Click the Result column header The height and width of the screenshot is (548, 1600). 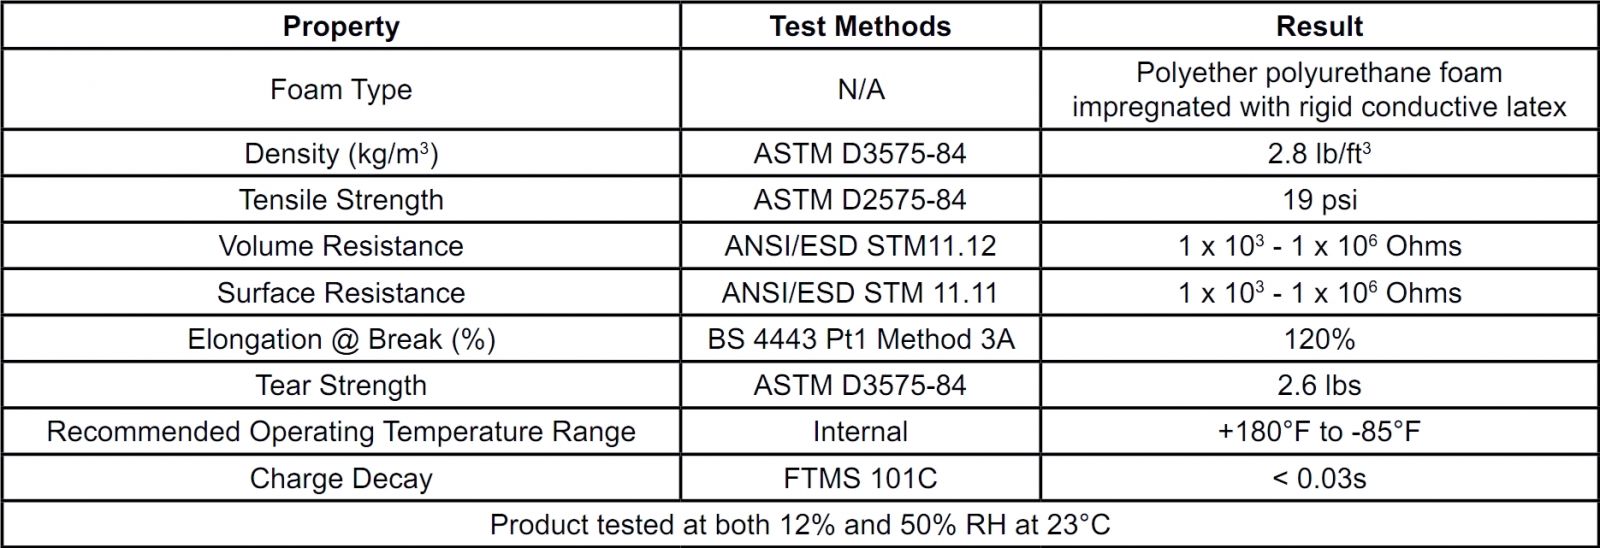click(1319, 26)
